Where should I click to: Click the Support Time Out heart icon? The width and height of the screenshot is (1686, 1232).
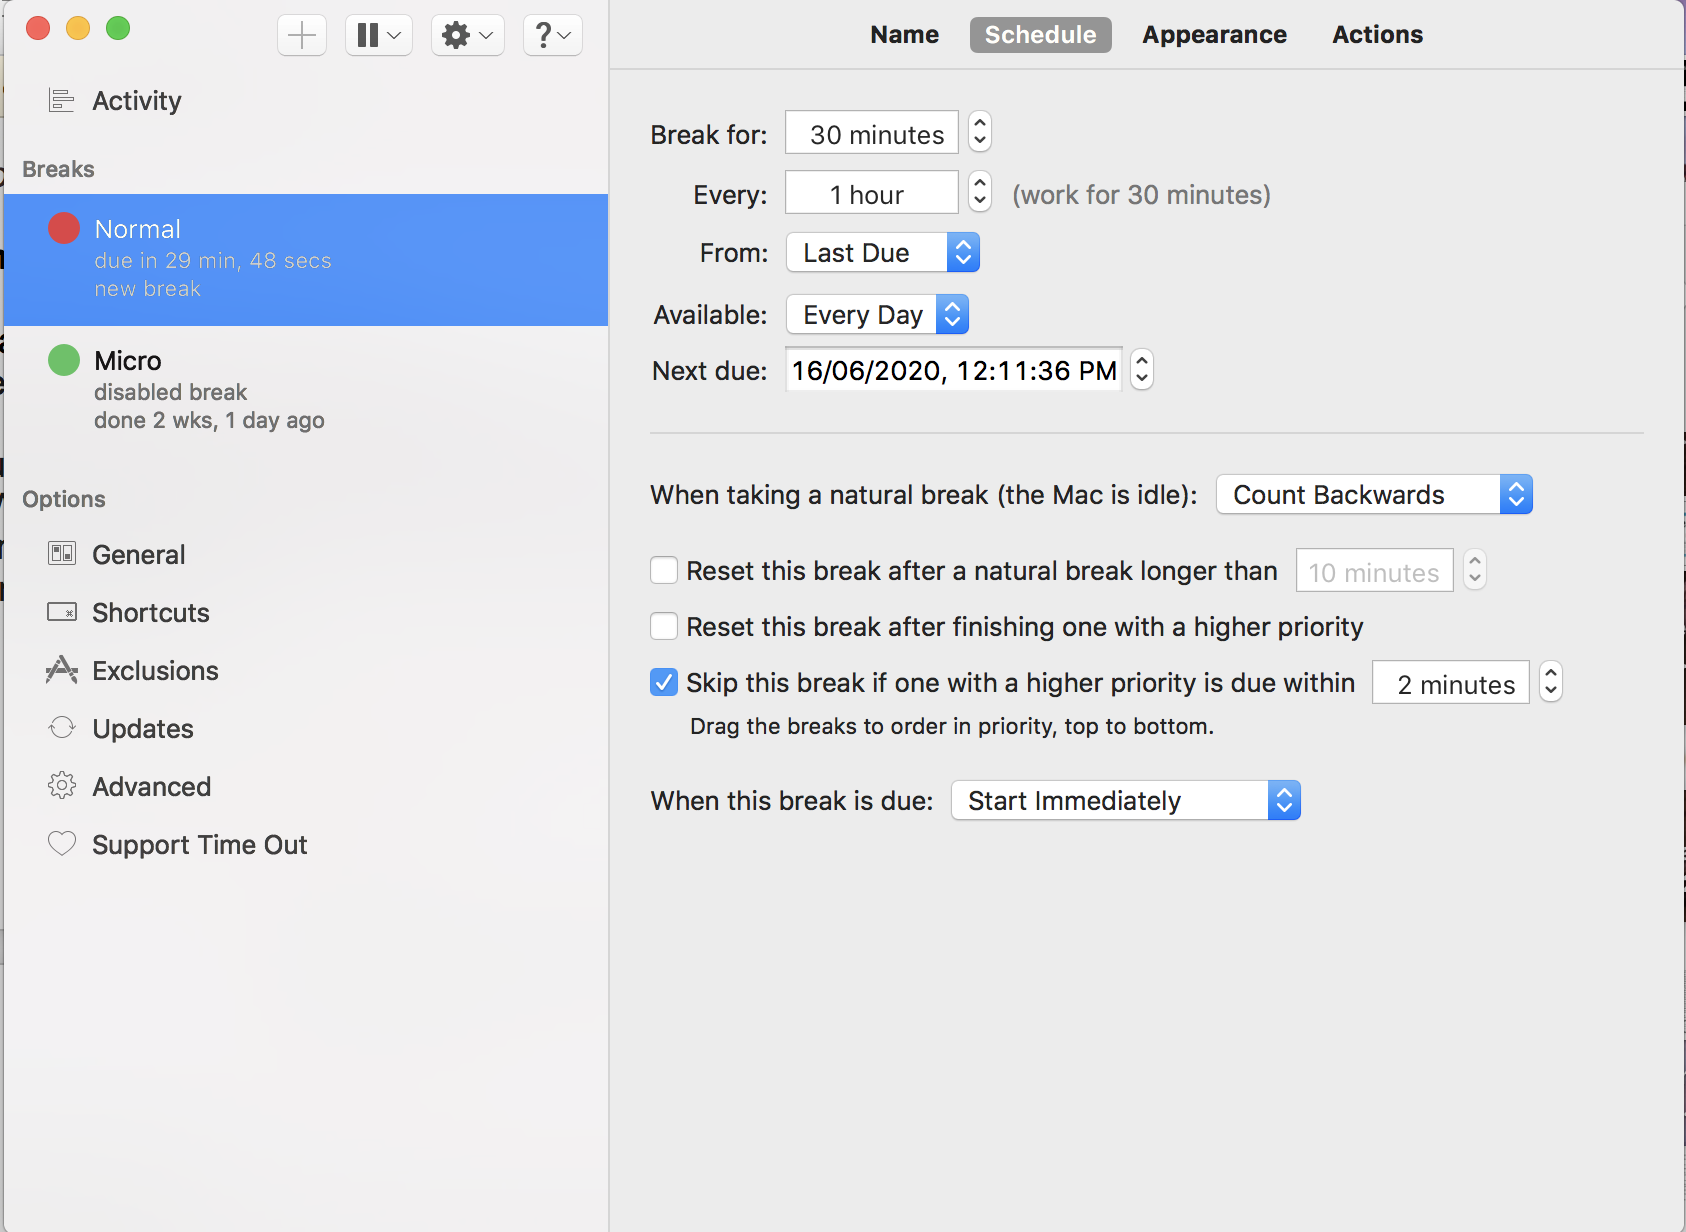pyautogui.click(x=62, y=844)
